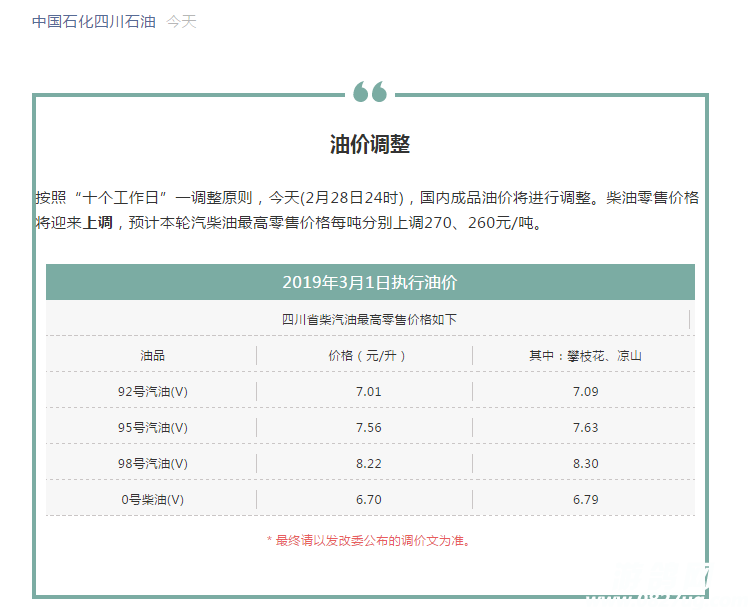755x615 pixels.
Task: Select the 95号汽油(V) row label
Action: coord(152,428)
